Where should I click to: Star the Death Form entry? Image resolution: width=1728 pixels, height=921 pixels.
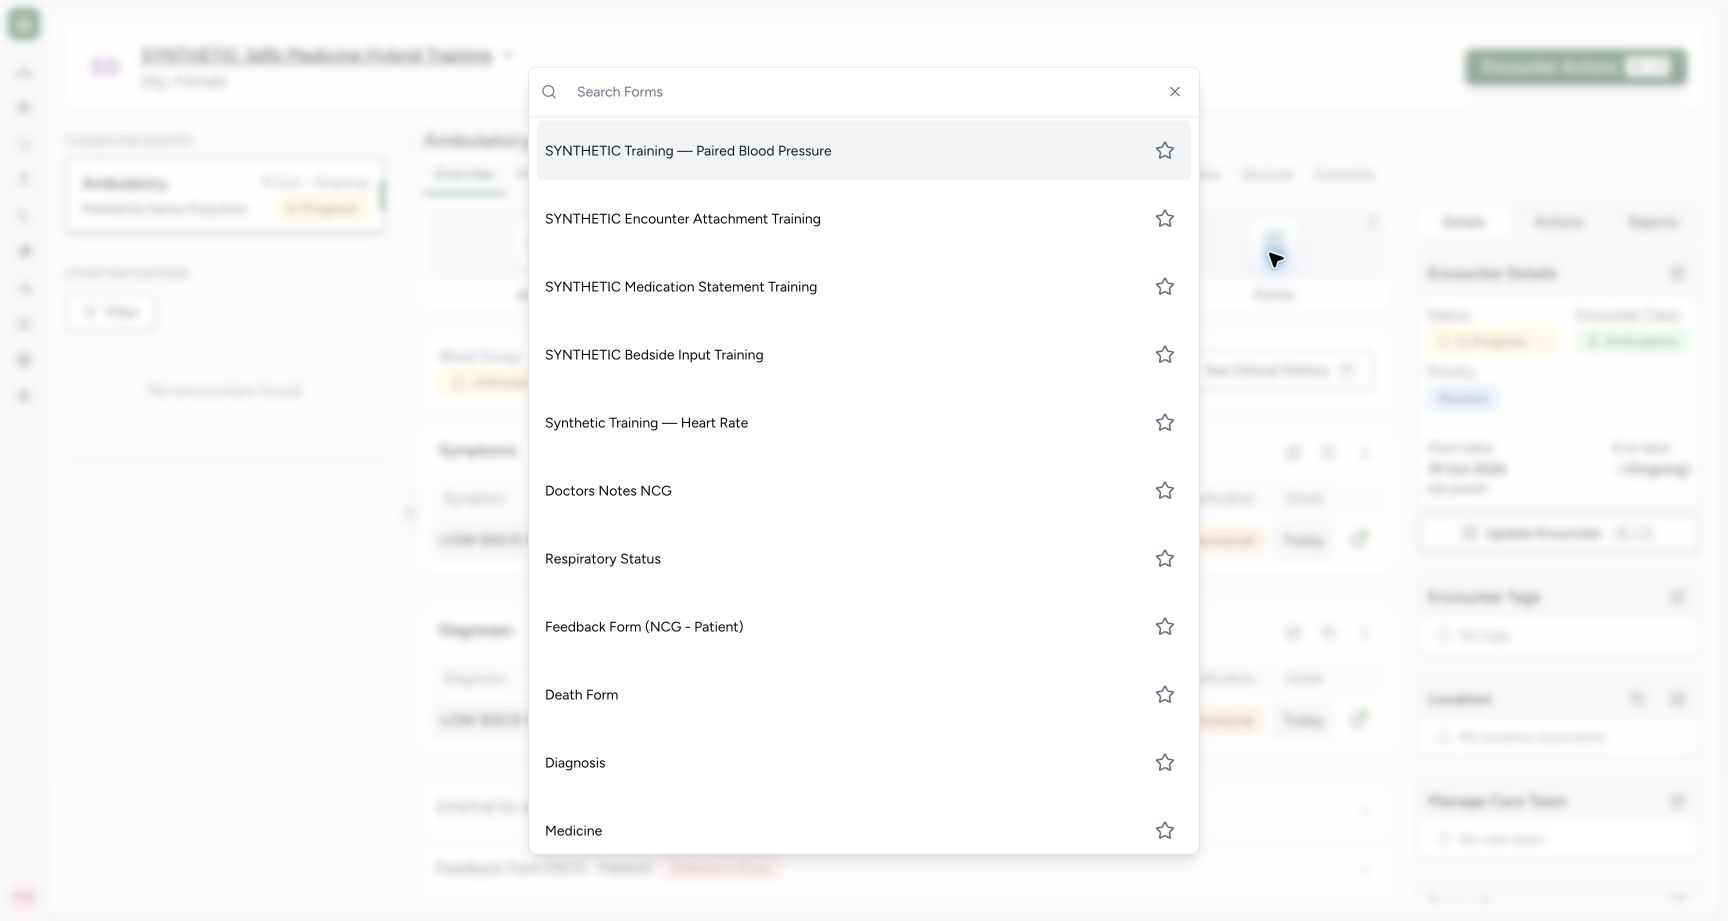[x=1164, y=695]
